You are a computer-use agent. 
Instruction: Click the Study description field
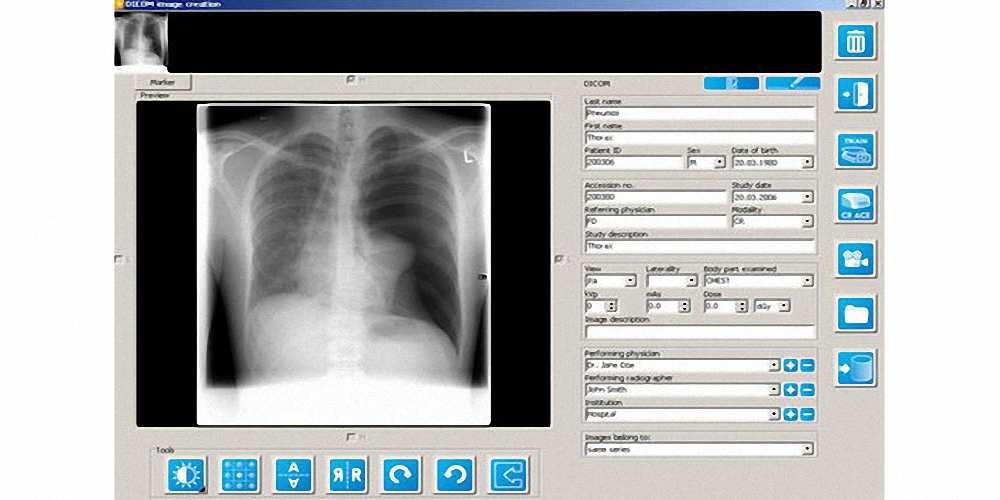pyautogui.click(x=700, y=246)
